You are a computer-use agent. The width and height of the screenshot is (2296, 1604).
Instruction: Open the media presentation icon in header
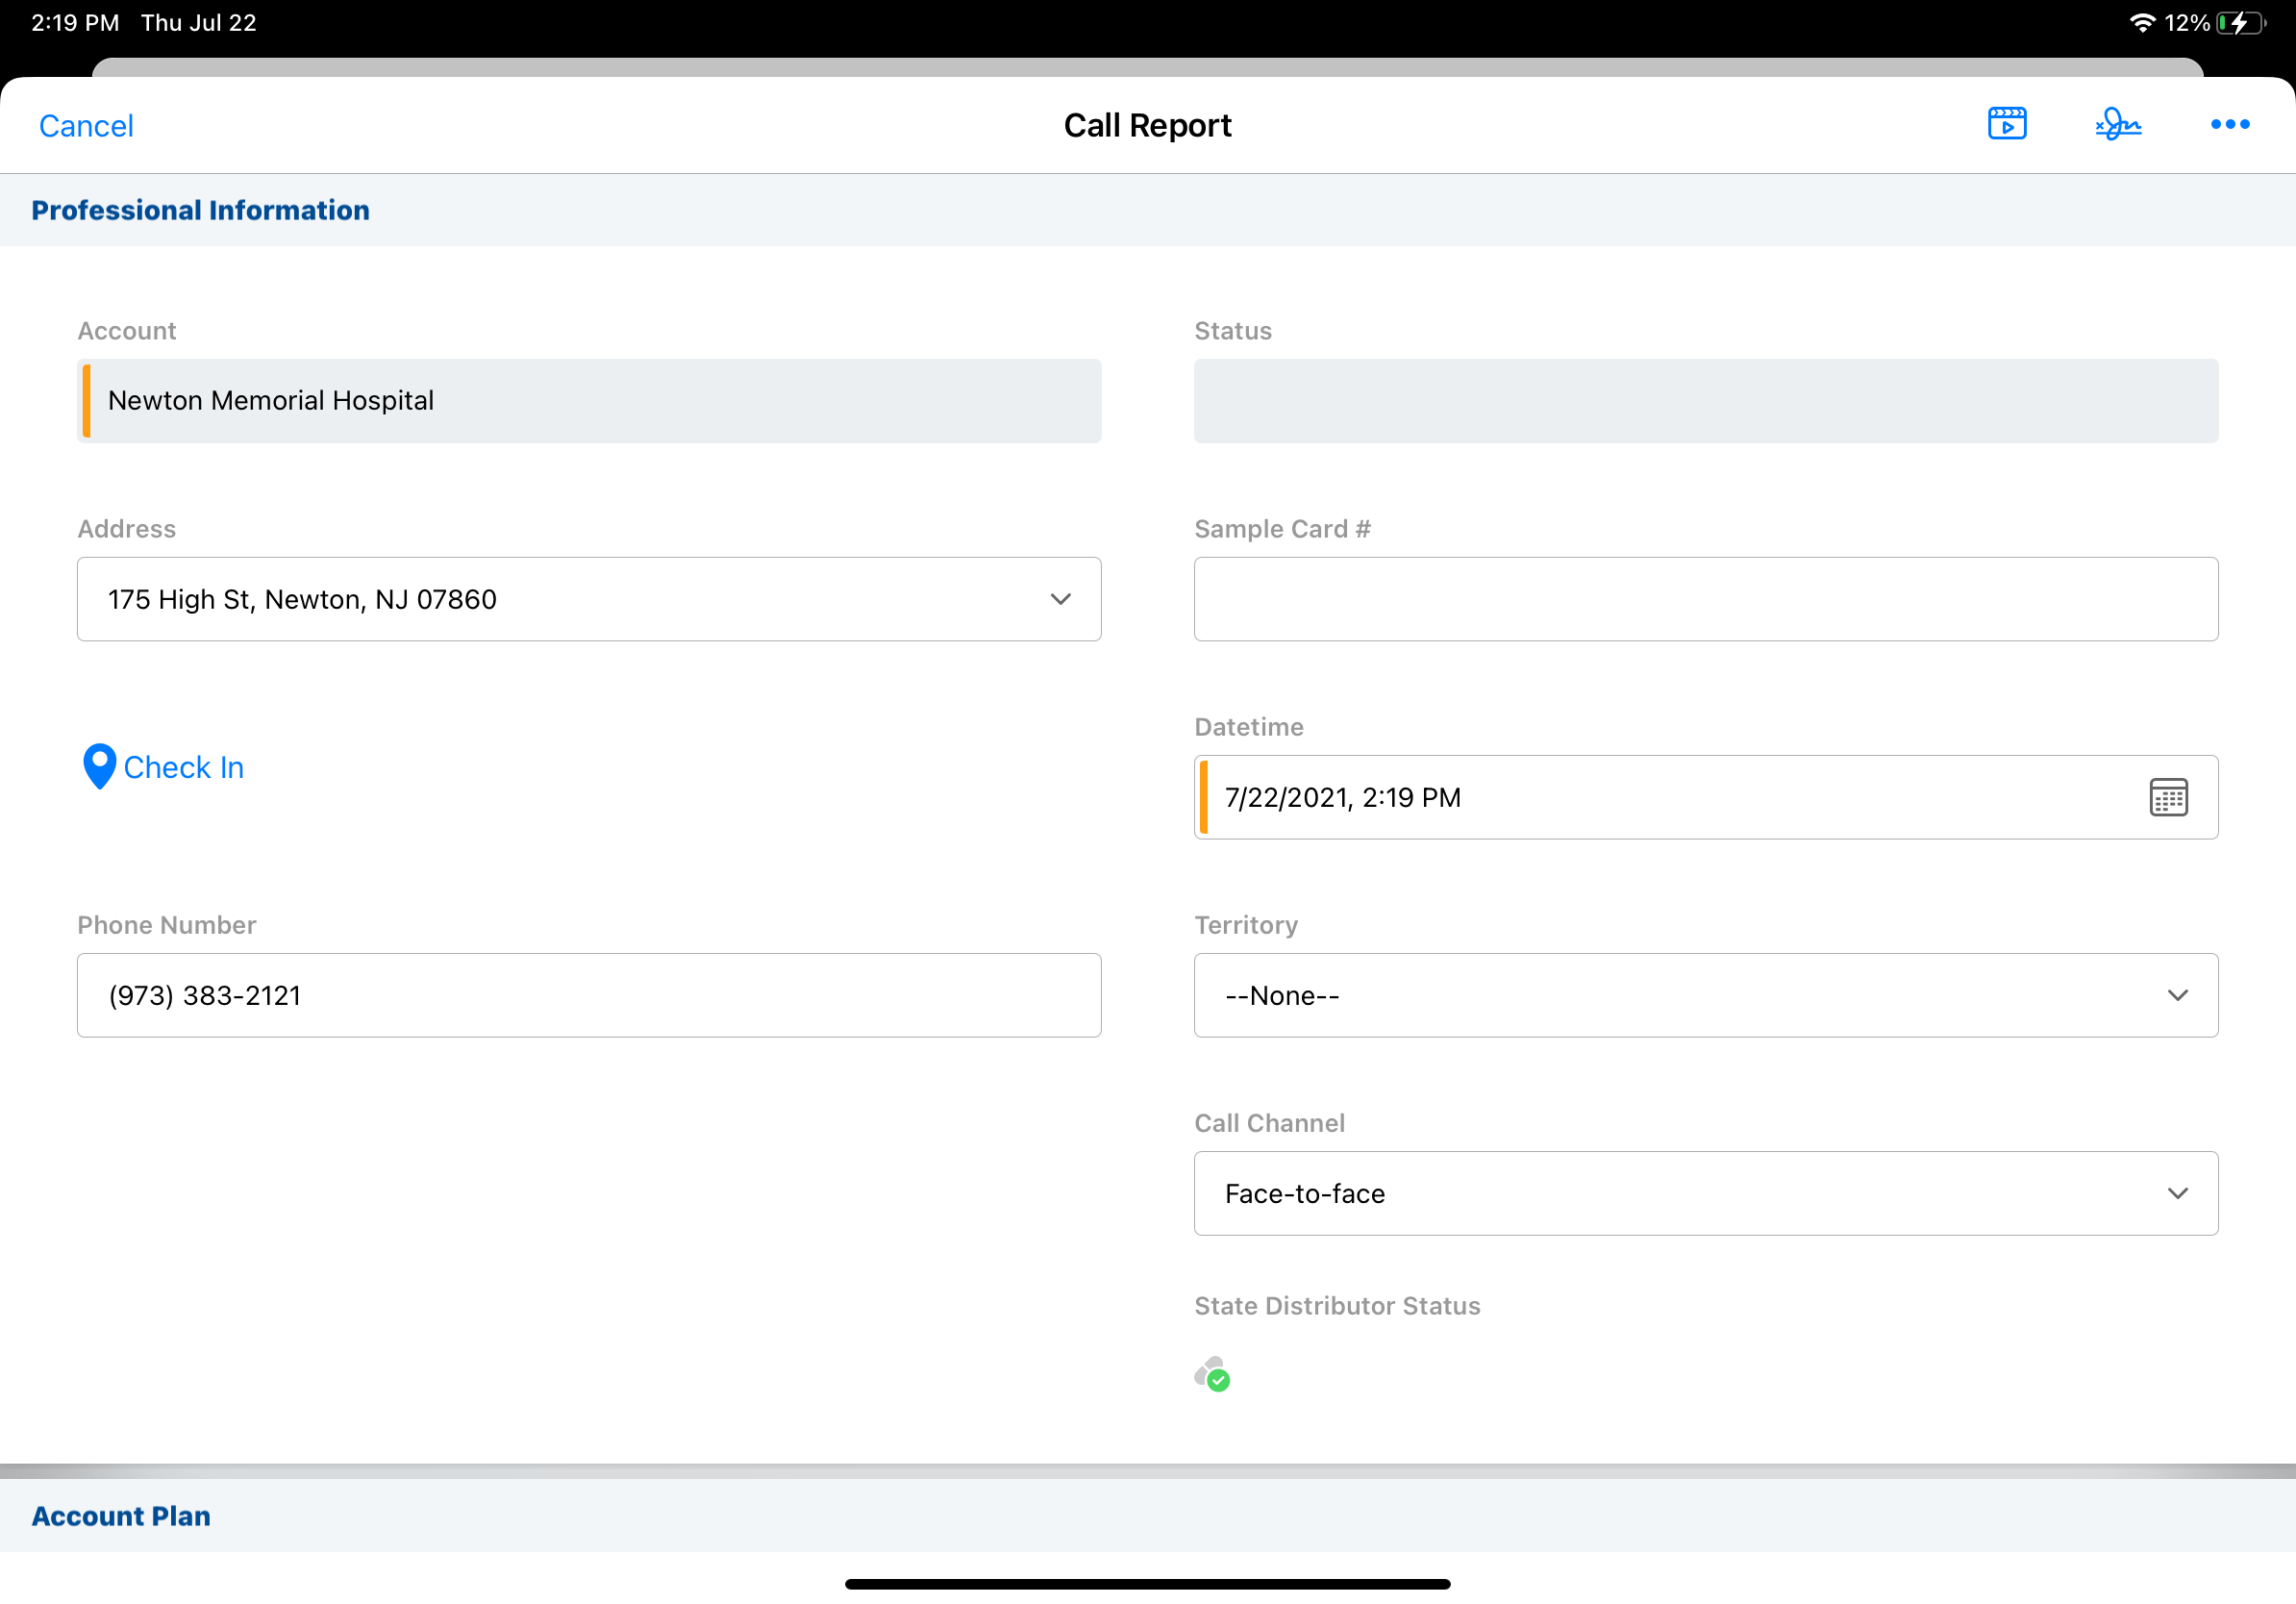(2006, 124)
